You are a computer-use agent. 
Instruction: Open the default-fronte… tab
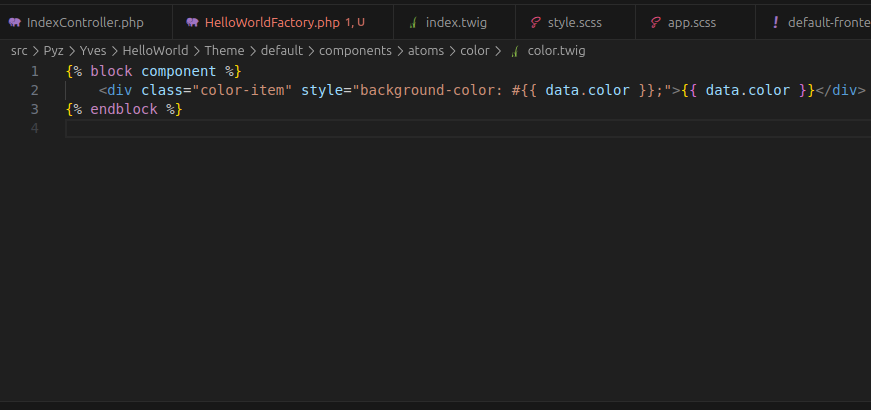tap(814, 23)
